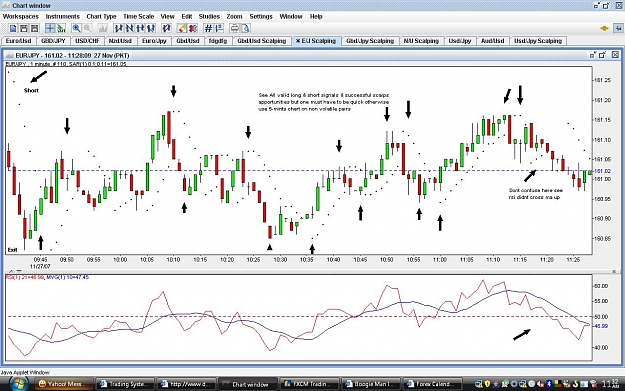Click the second of four blue line-study icons
The image size is (625, 391).
click(129, 28)
